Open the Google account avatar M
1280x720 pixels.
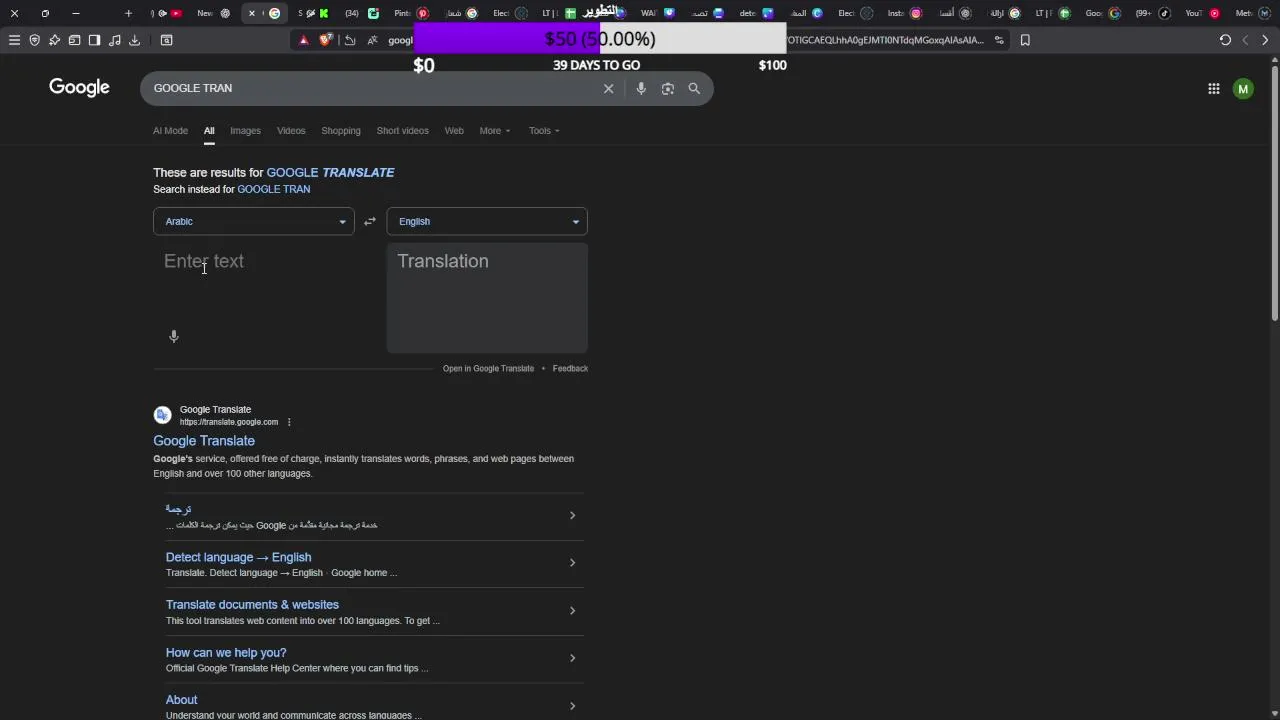pyautogui.click(x=1243, y=89)
